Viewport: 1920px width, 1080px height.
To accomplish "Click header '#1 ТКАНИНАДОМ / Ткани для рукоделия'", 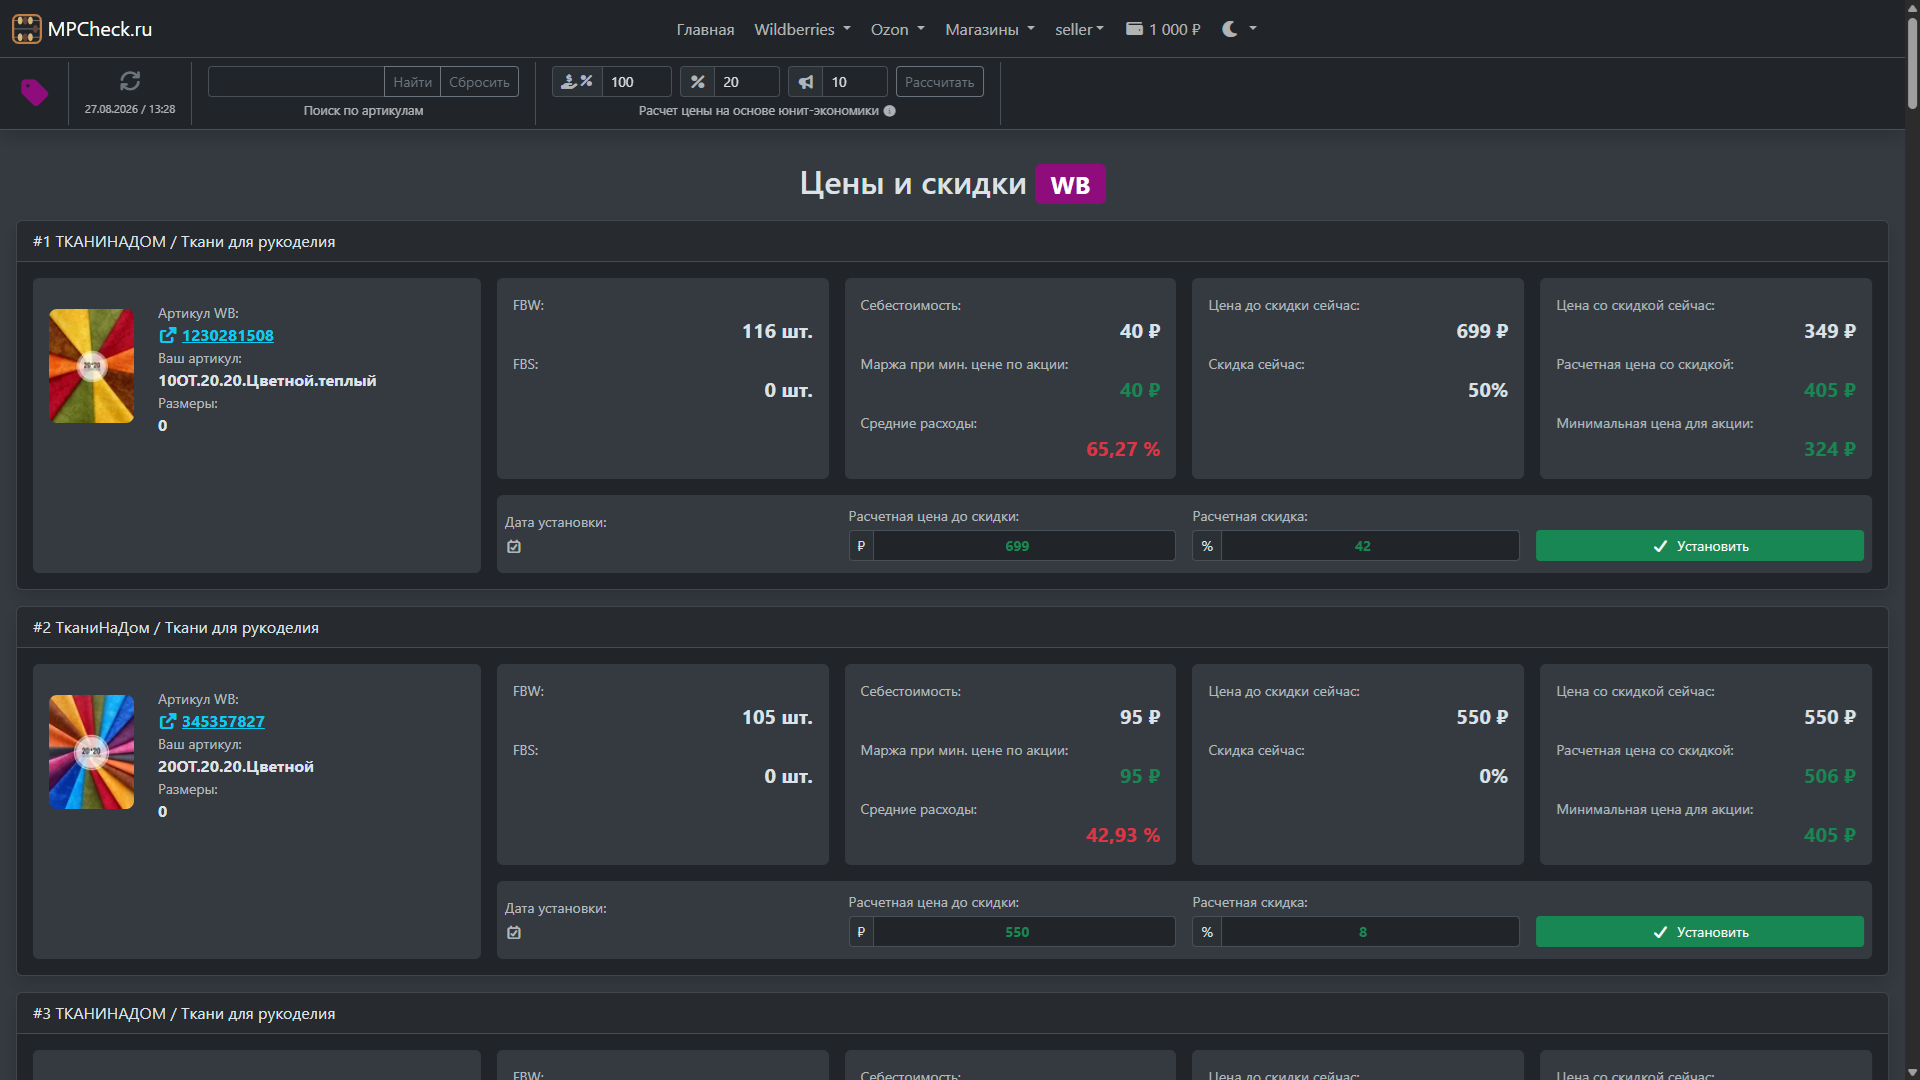I will [x=184, y=242].
